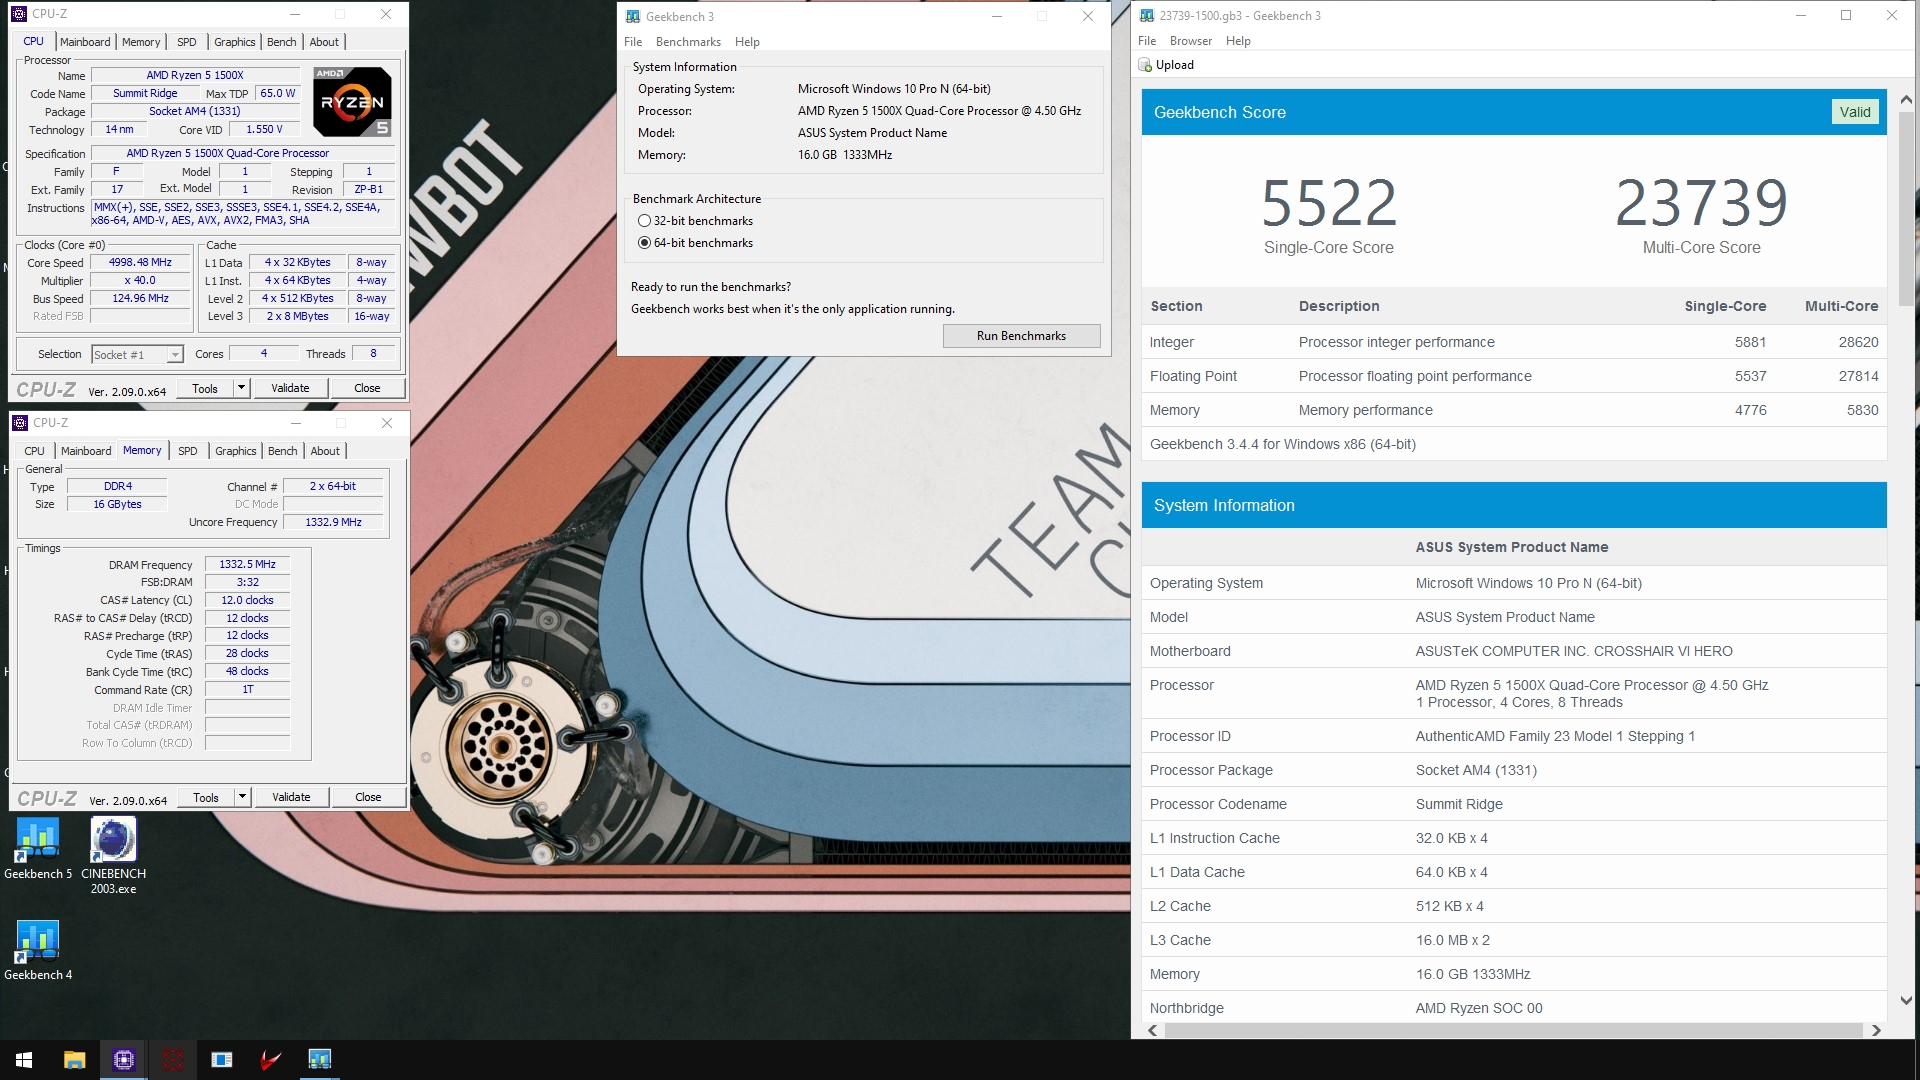Open Socket #1 selection dropdown
The width and height of the screenshot is (1920, 1080).
137,354
